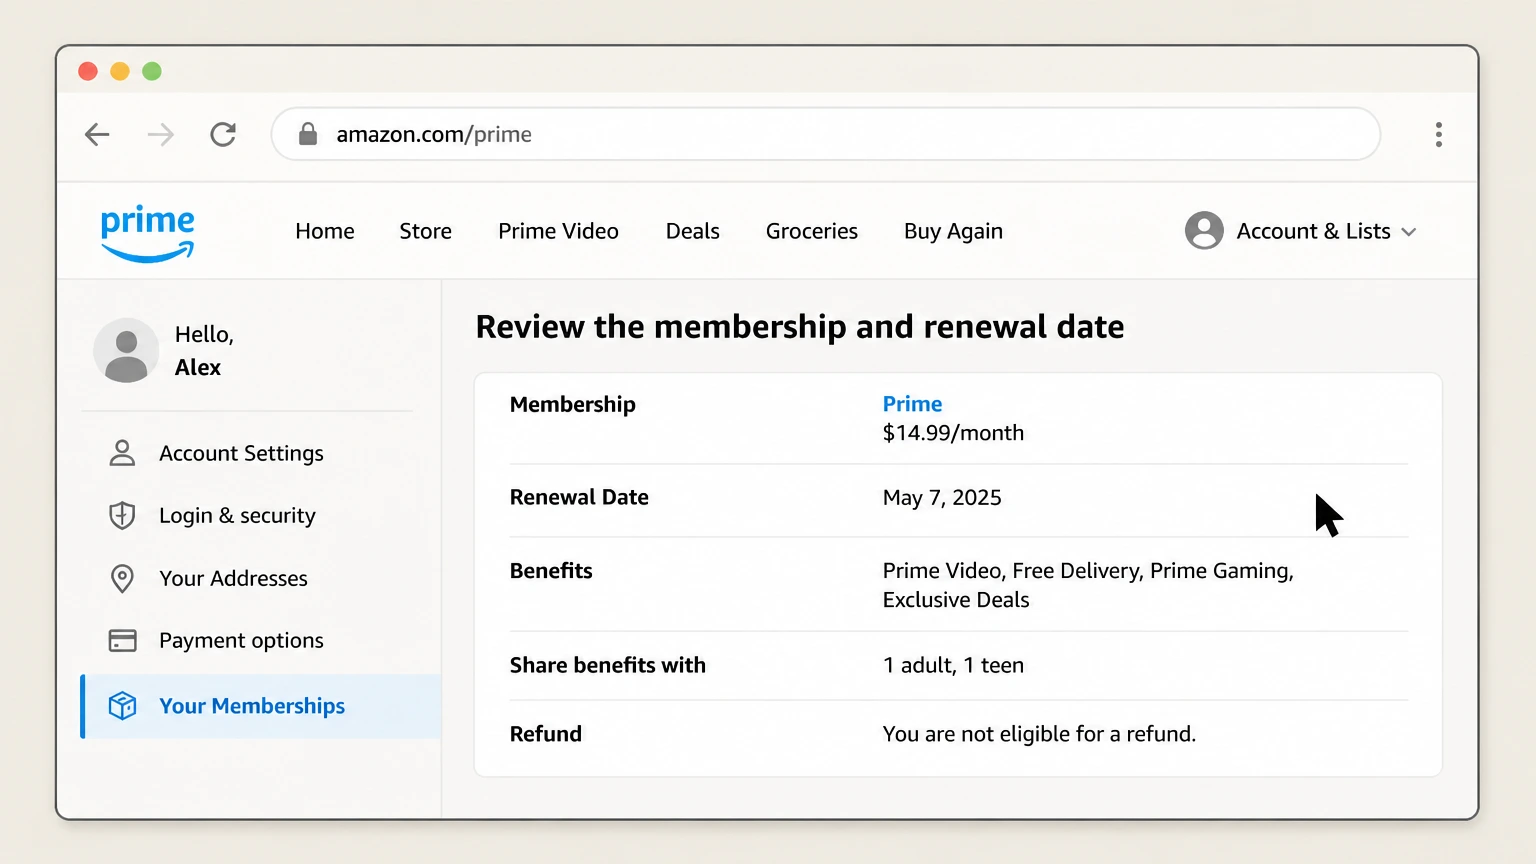Expand the Account & Lists chevron

click(1409, 232)
